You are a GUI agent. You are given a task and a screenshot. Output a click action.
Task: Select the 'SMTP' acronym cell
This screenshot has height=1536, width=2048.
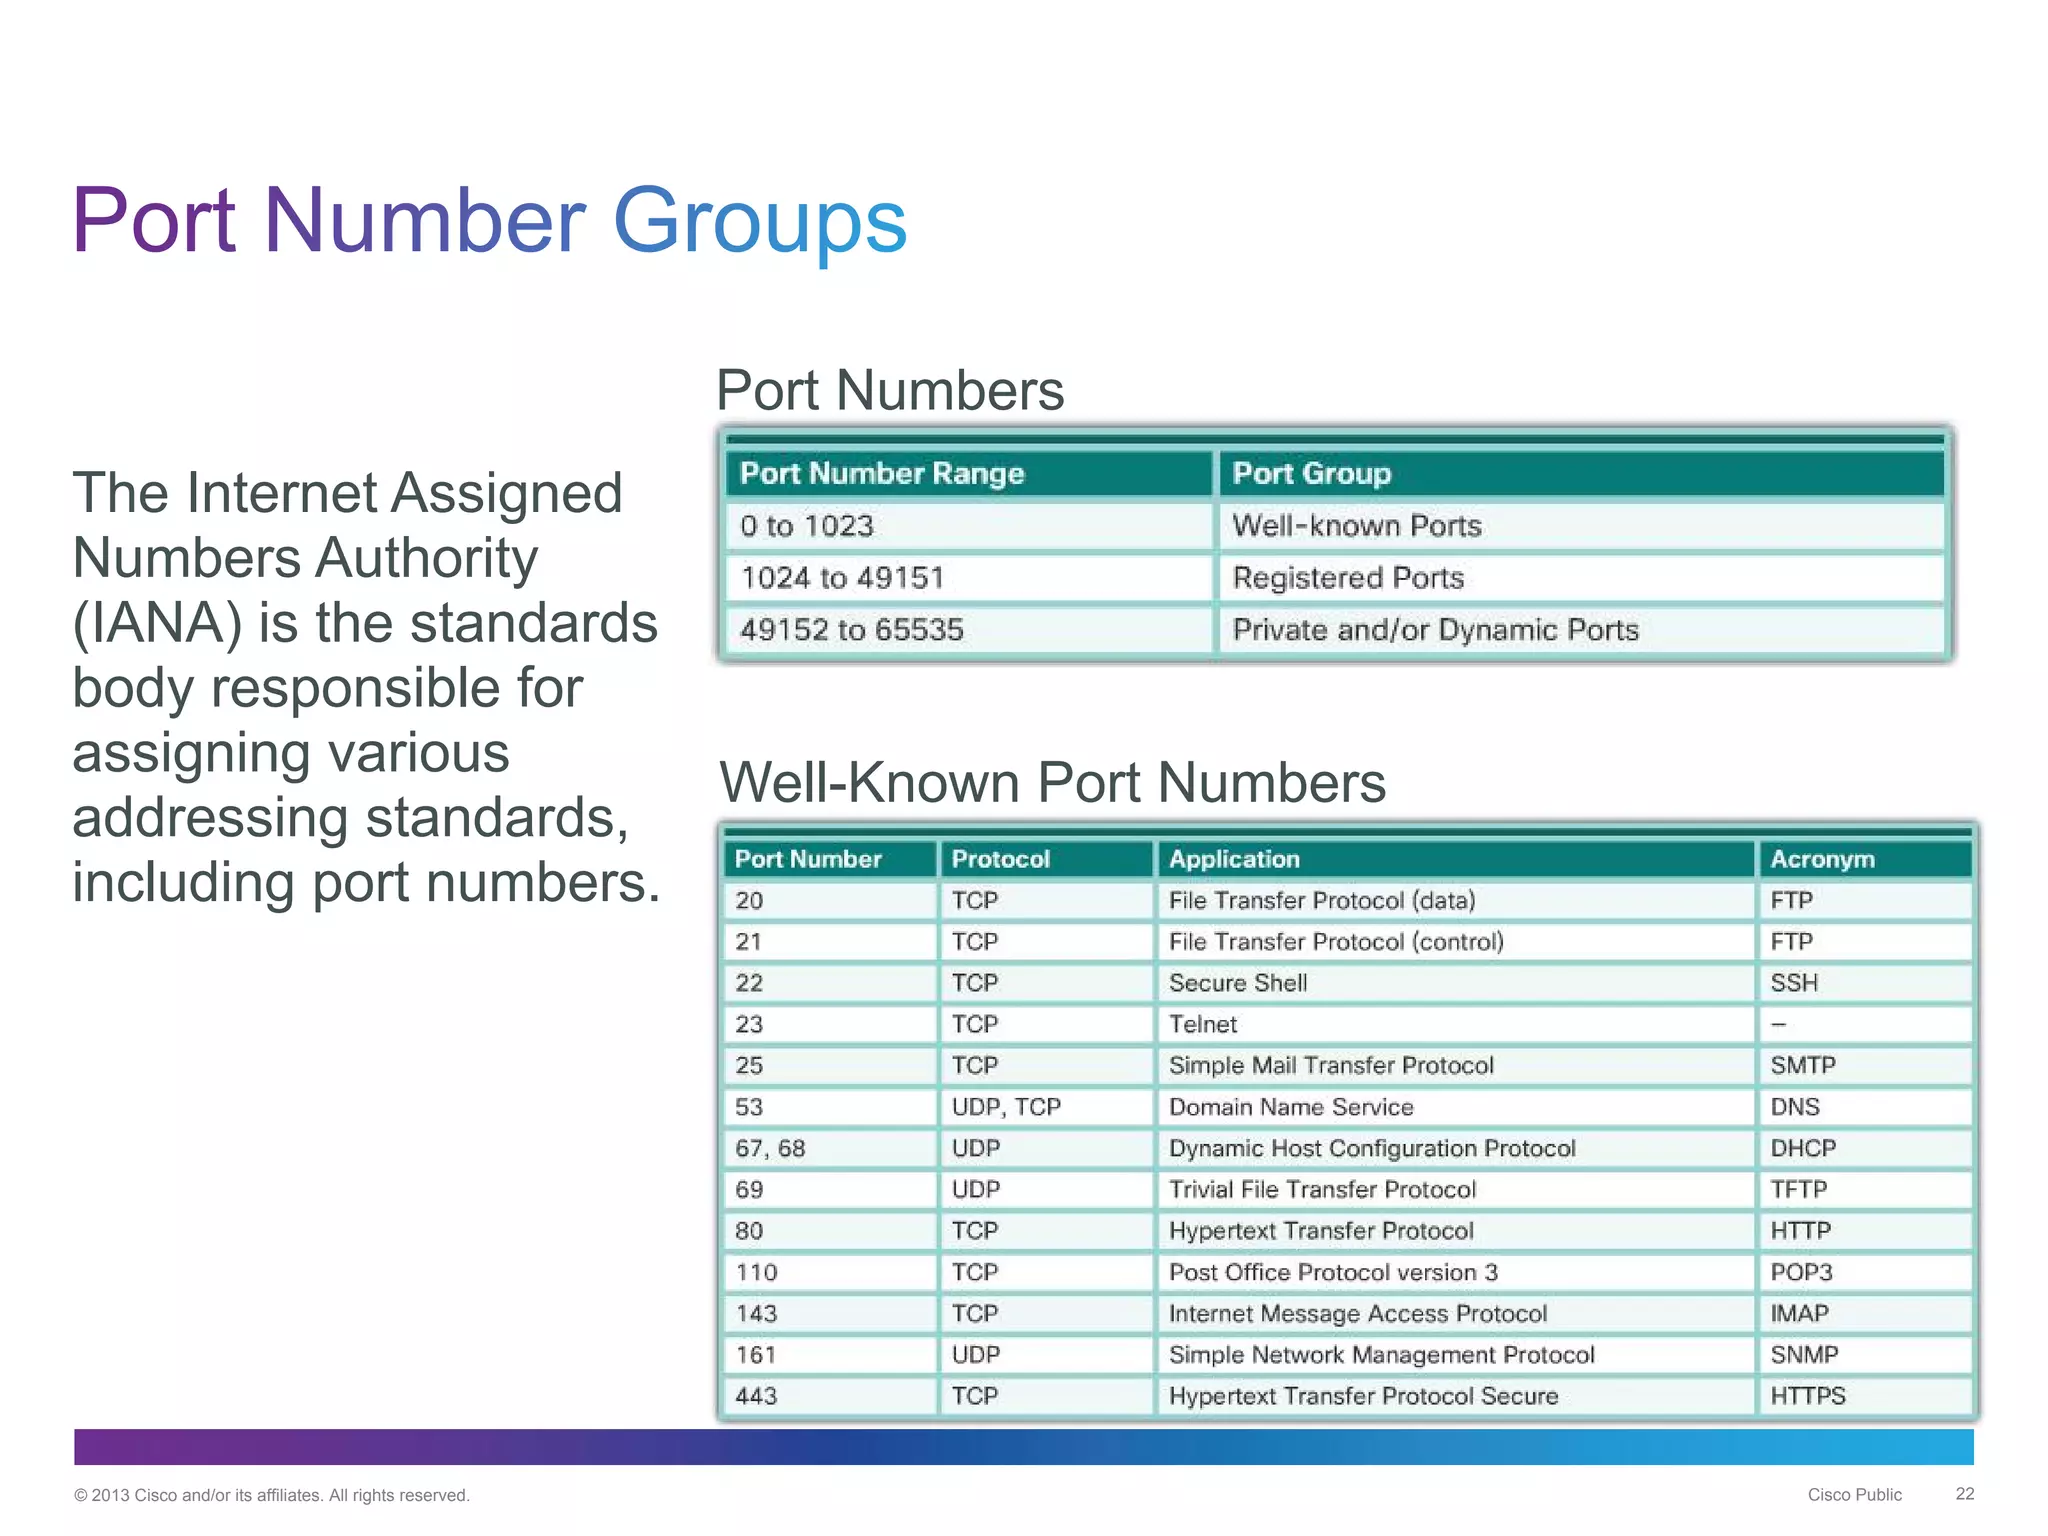click(x=1865, y=1066)
